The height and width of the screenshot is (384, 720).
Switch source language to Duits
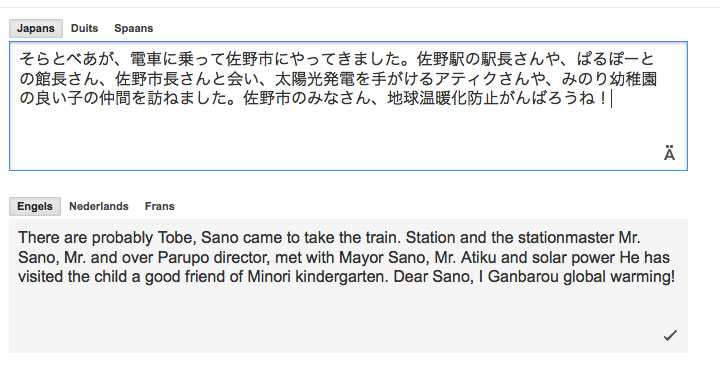(84, 28)
